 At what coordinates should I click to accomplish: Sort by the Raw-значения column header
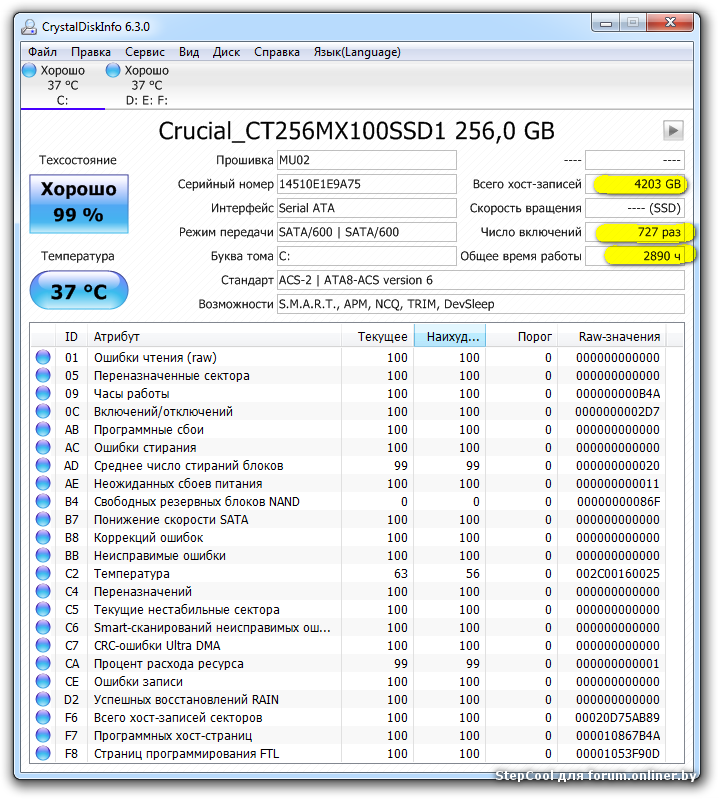[x=618, y=337]
